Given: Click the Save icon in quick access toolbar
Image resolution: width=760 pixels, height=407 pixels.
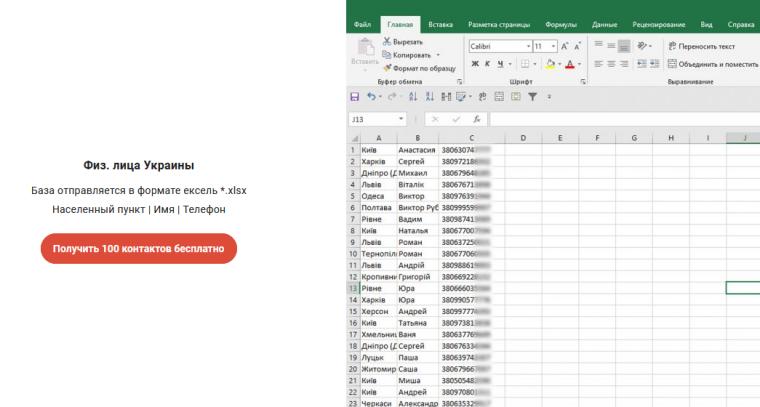Looking at the screenshot, I should (x=354, y=97).
